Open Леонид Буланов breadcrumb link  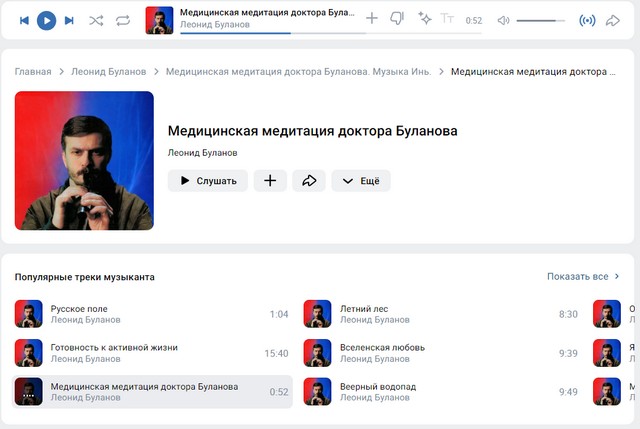pos(108,72)
